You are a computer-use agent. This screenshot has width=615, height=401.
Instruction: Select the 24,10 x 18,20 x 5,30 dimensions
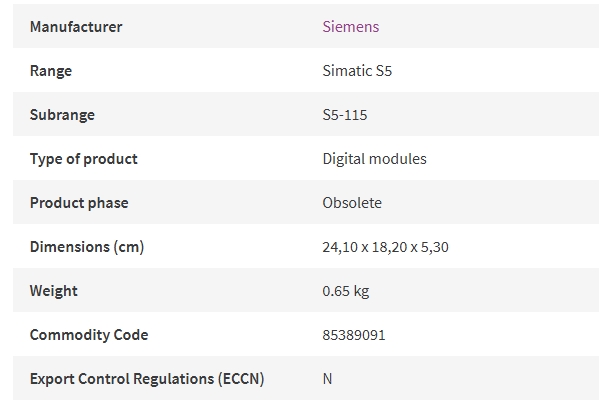click(386, 247)
